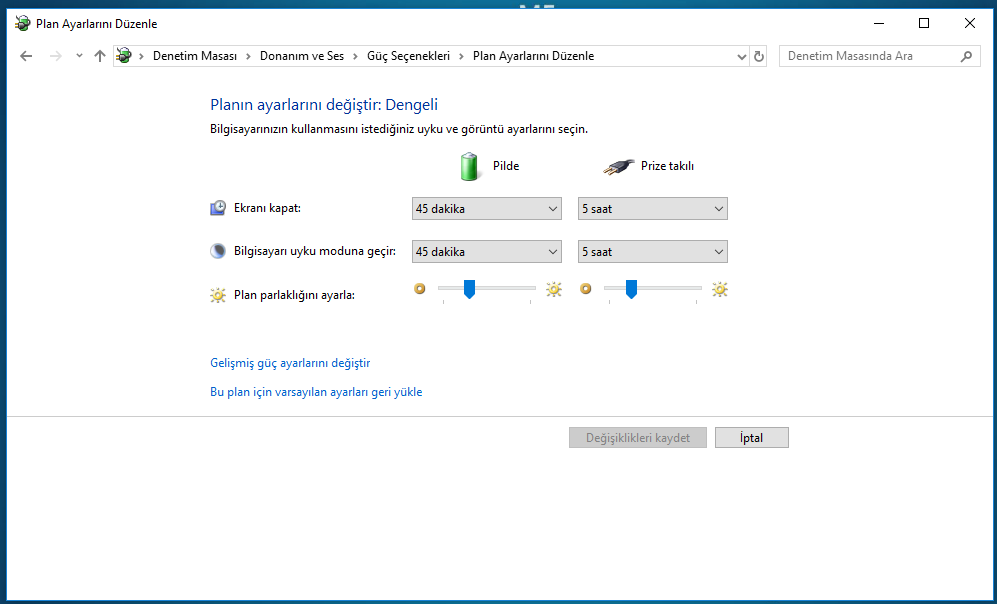The width and height of the screenshot is (997, 604).
Task: Open Ekranı kapat dropdown for plugged in
Action: pyautogui.click(x=652, y=209)
